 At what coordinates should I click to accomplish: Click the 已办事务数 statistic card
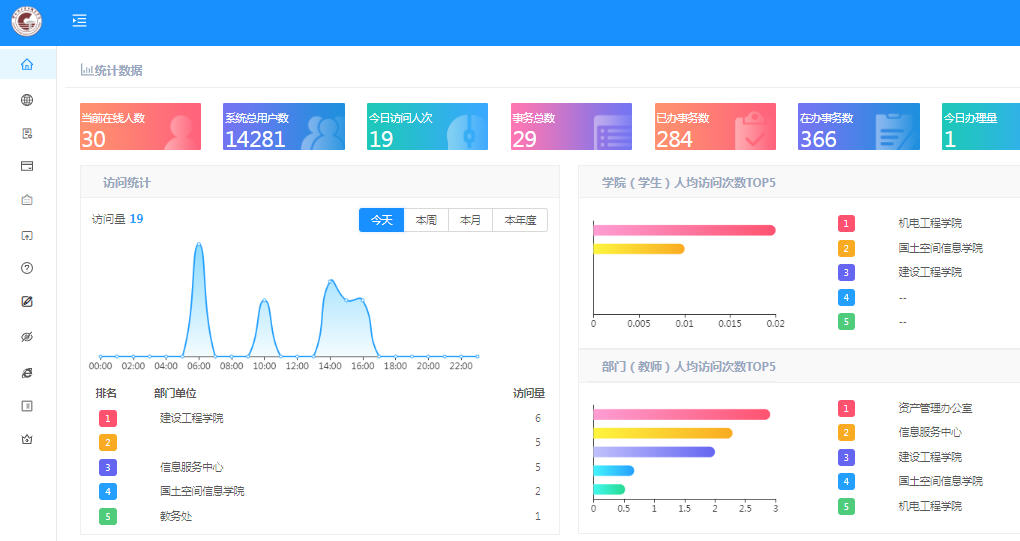click(715, 127)
